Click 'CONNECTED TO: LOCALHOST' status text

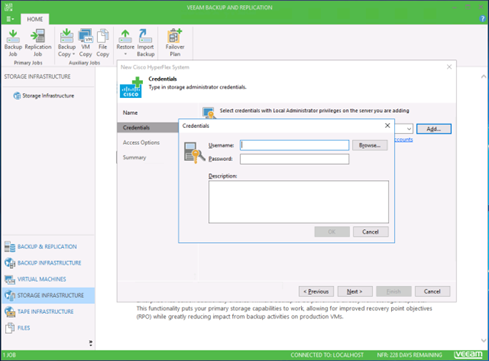tap(327, 355)
